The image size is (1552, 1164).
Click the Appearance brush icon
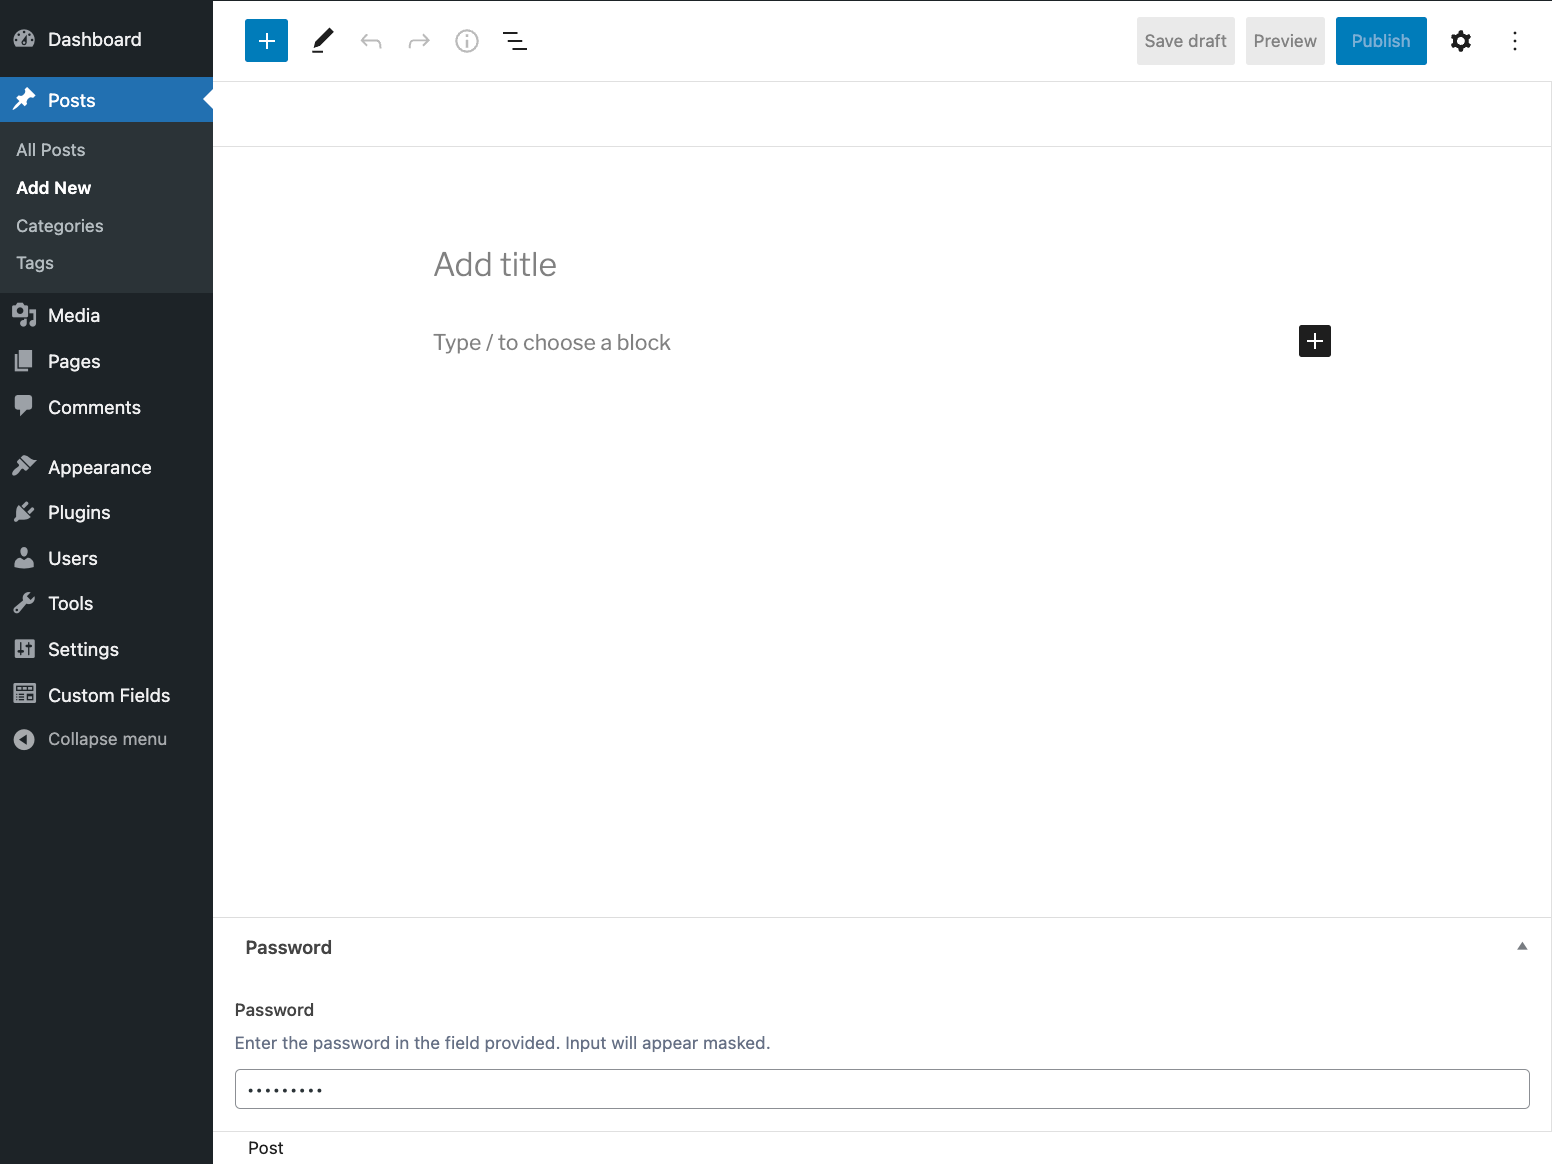tap(25, 465)
